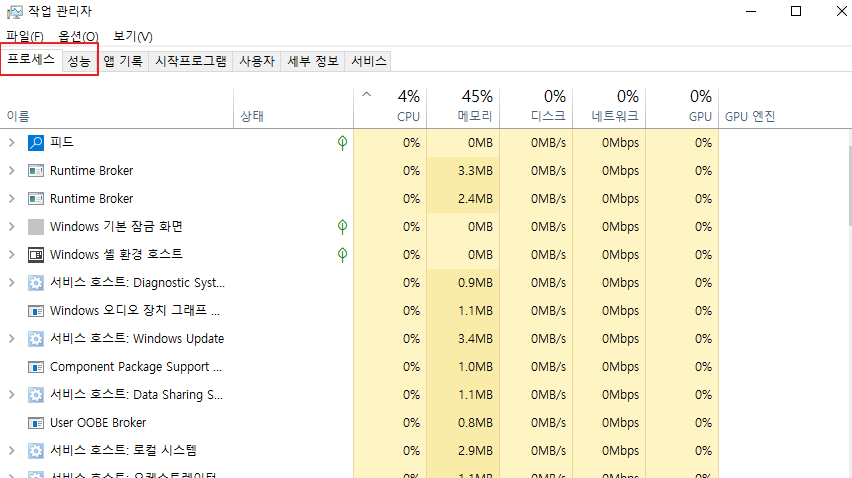Switch to the 성능 tab

79,61
